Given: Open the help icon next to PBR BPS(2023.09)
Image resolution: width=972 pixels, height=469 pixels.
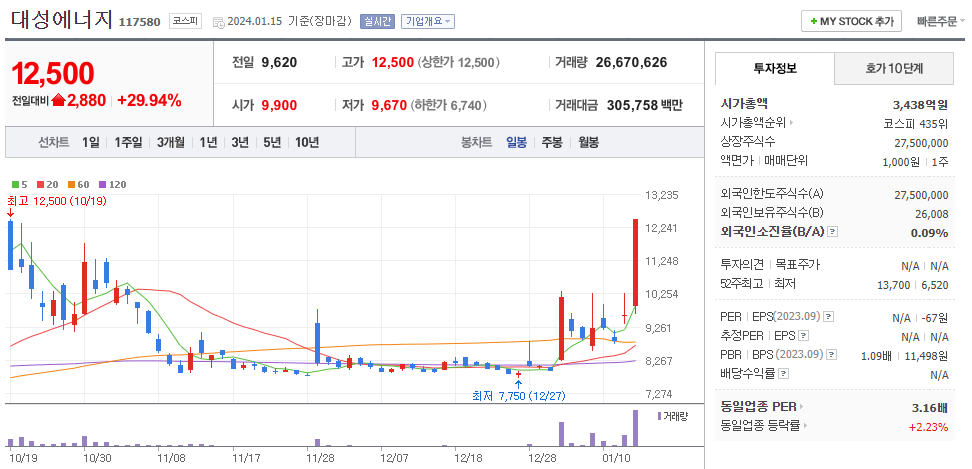Looking at the screenshot, I should [x=831, y=355].
